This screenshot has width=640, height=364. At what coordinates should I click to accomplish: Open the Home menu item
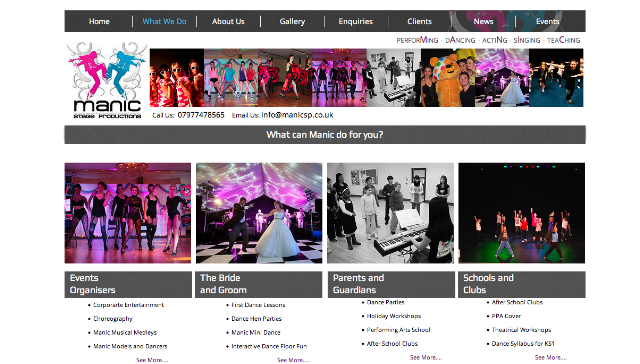[99, 21]
